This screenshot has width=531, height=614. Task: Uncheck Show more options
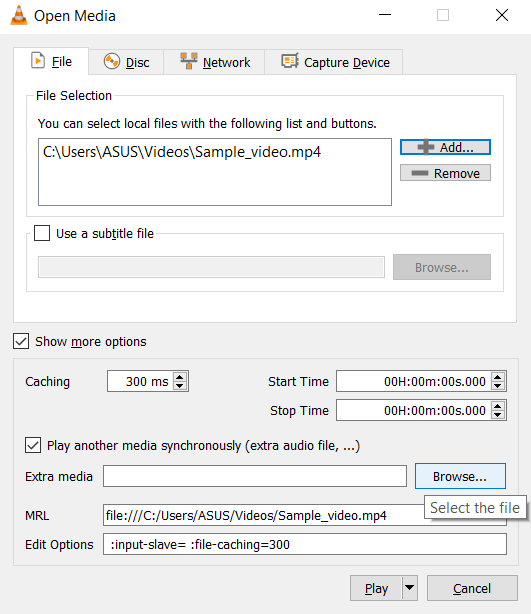click(21, 341)
